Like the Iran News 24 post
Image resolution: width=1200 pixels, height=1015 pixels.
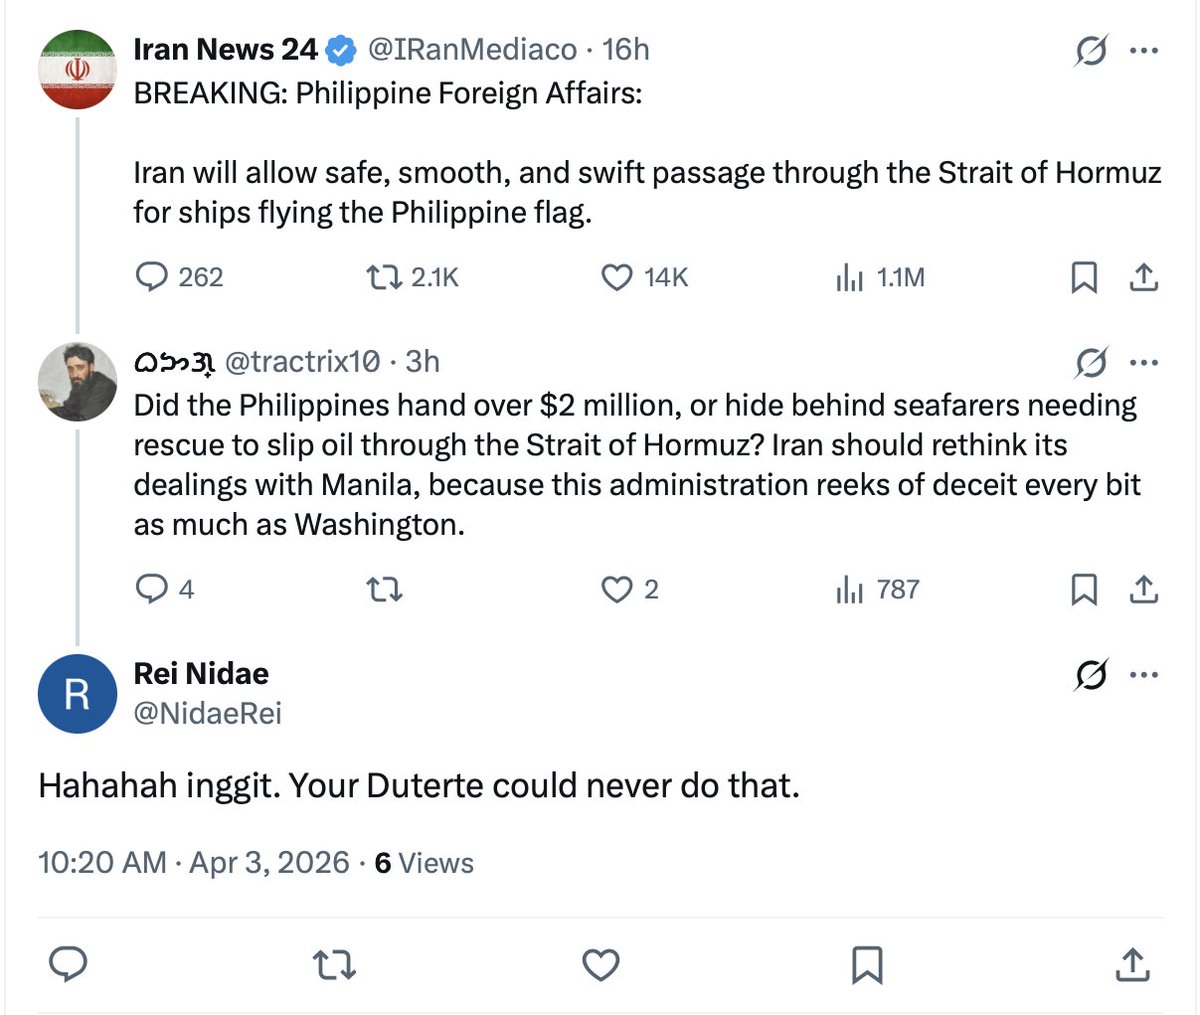(616, 277)
